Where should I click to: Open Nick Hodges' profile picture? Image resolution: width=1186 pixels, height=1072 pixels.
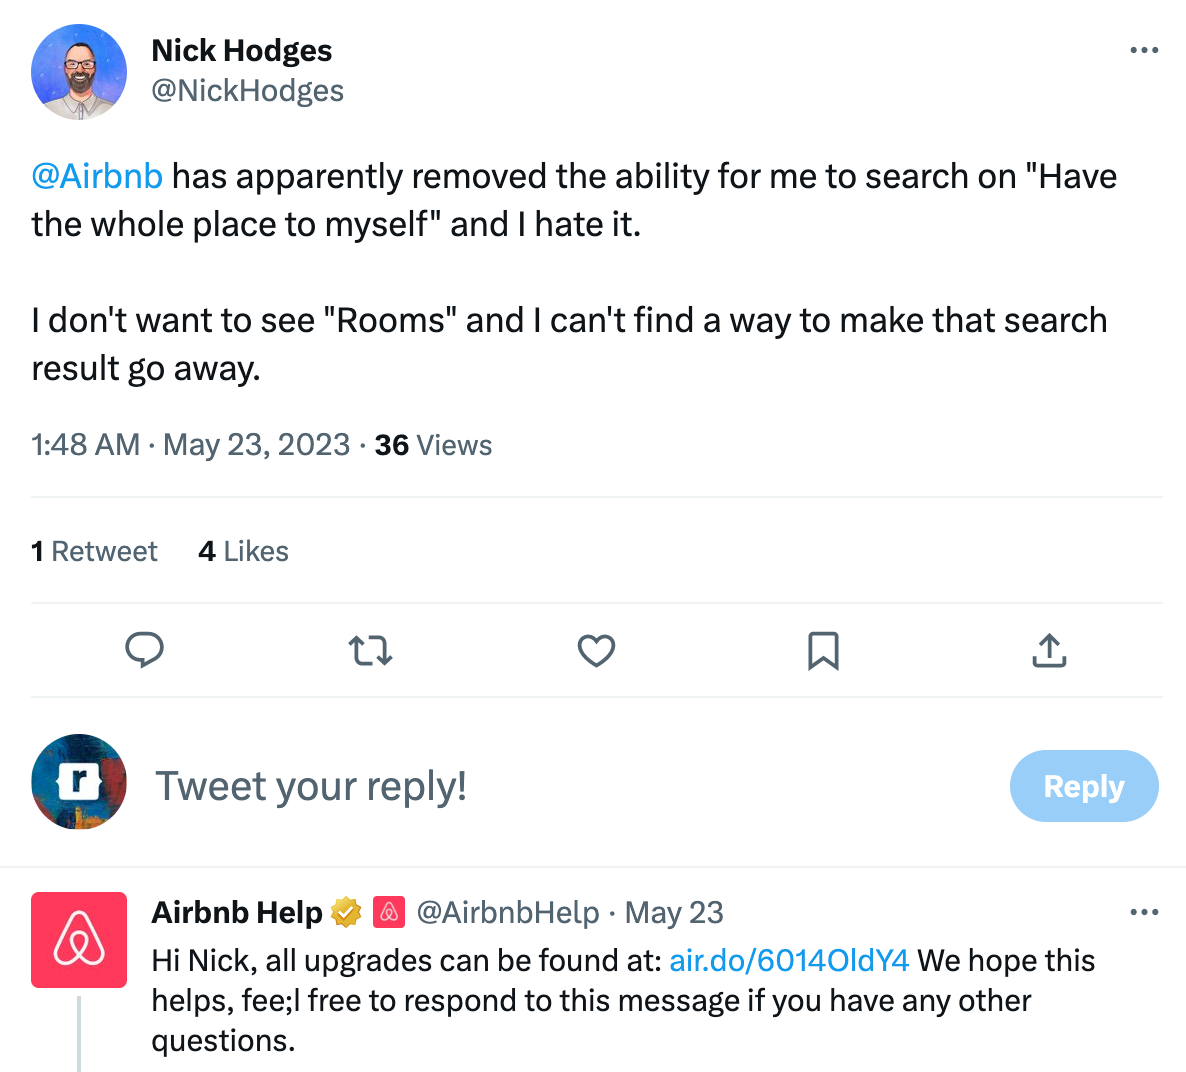pyautogui.click(x=79, y=71)
